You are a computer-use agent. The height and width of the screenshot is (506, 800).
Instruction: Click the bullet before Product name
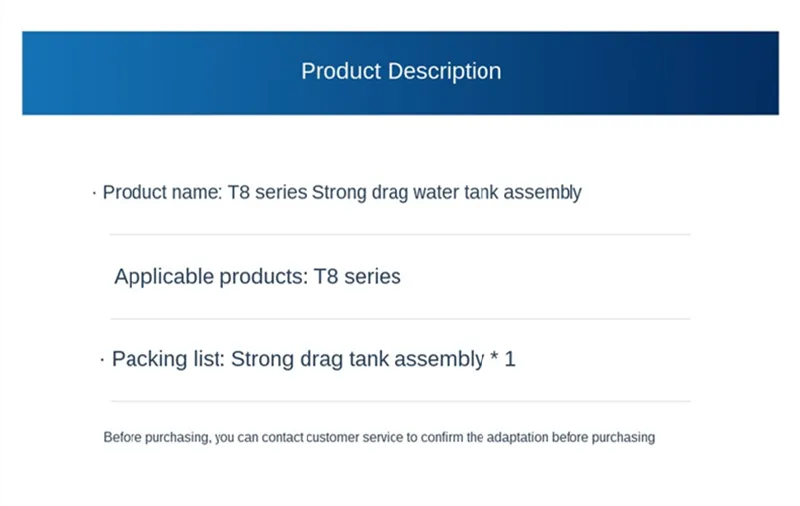click(94, 193)
